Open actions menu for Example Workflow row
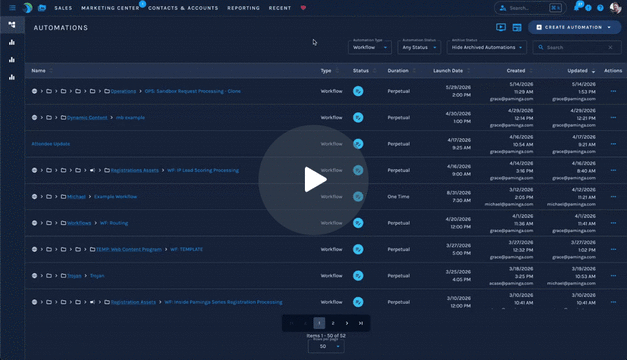The width and height of the screenshot is (627, 360). tap(613, 197)
